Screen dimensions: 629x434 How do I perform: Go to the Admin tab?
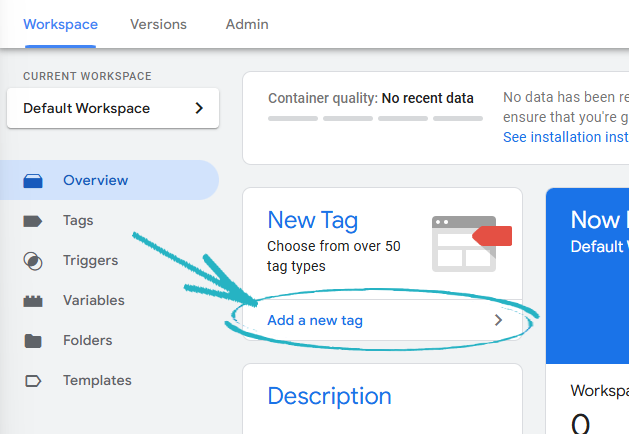coord(247,24)
